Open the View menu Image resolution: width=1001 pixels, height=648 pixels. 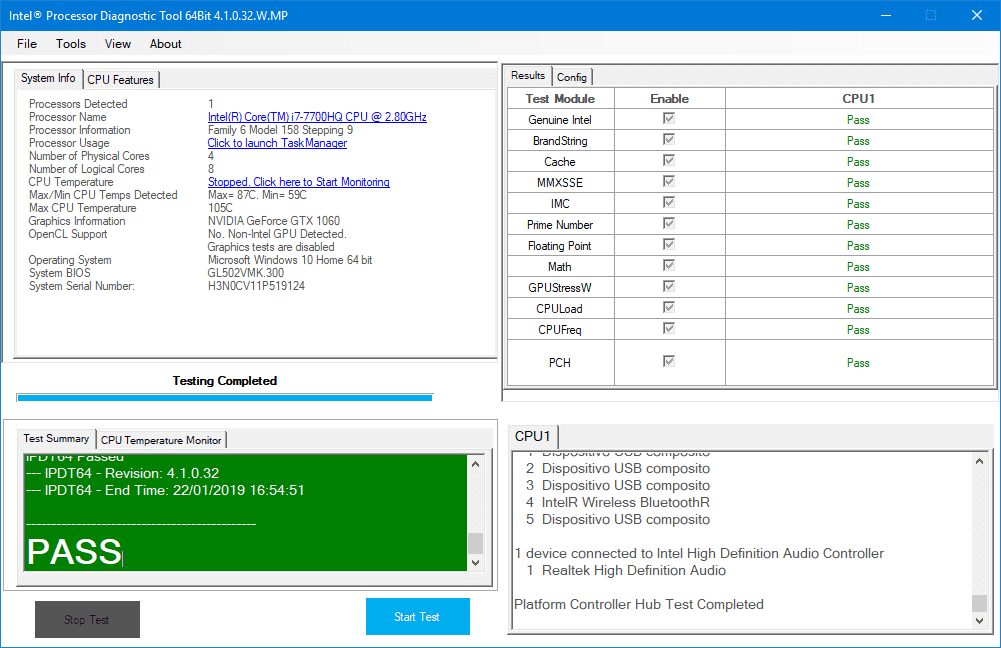point(118,44)
